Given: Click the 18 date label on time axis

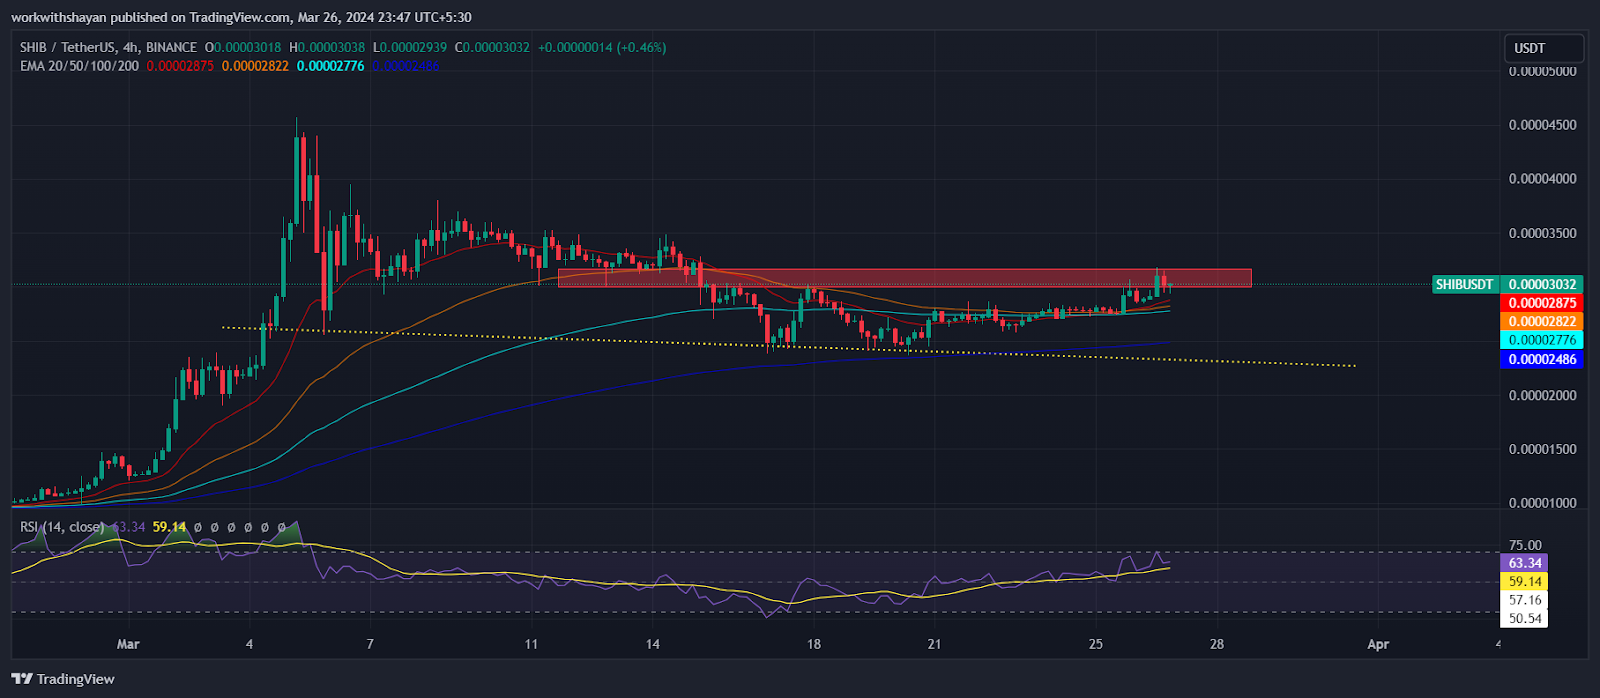Looking at the screenshot, I should click(x=814, y=644).
